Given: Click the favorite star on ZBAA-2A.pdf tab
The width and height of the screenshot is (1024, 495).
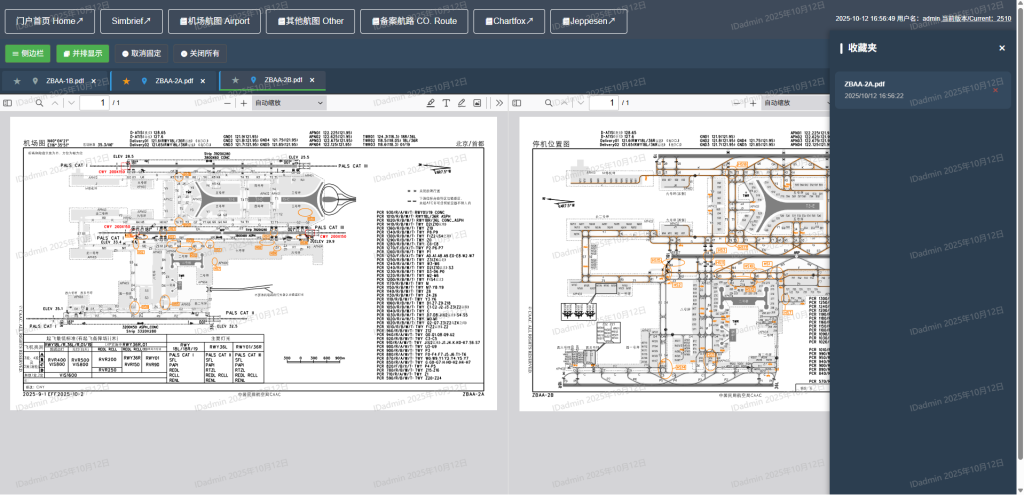Looking at the screenshot, I should (126, 80).
